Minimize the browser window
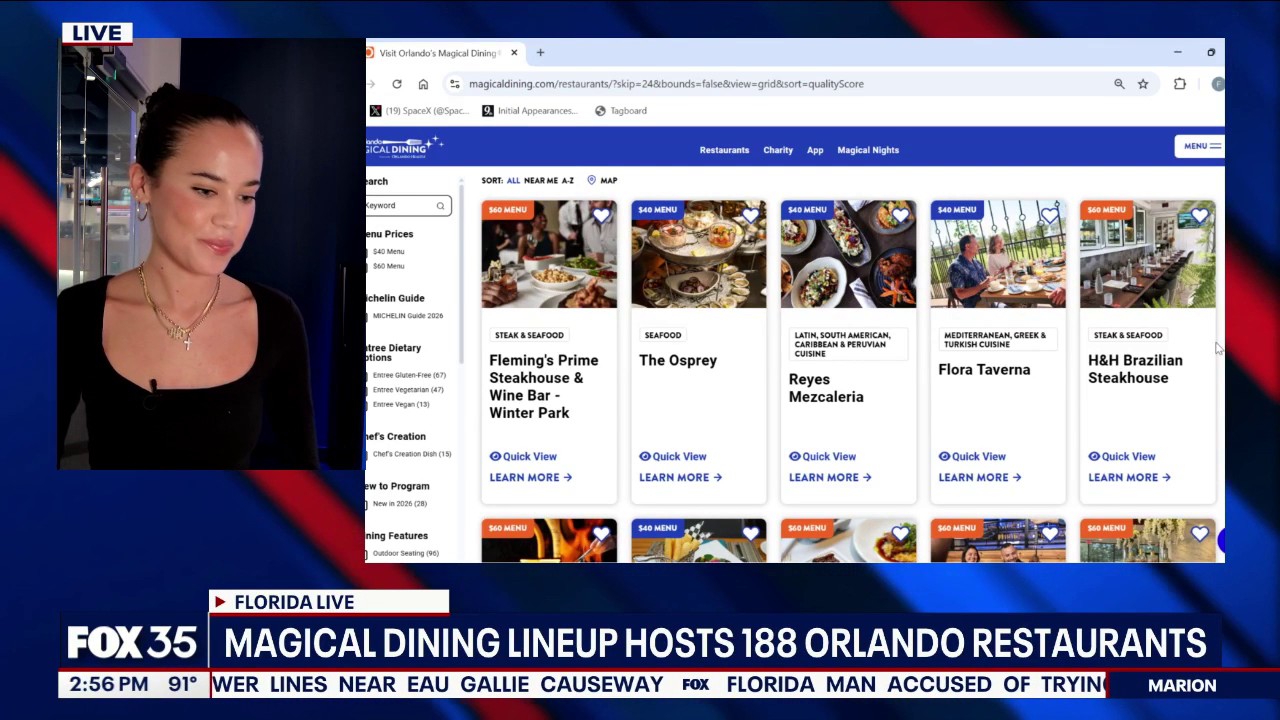The height and width of the screenshot is (720, 1280). click(1178, 53)
